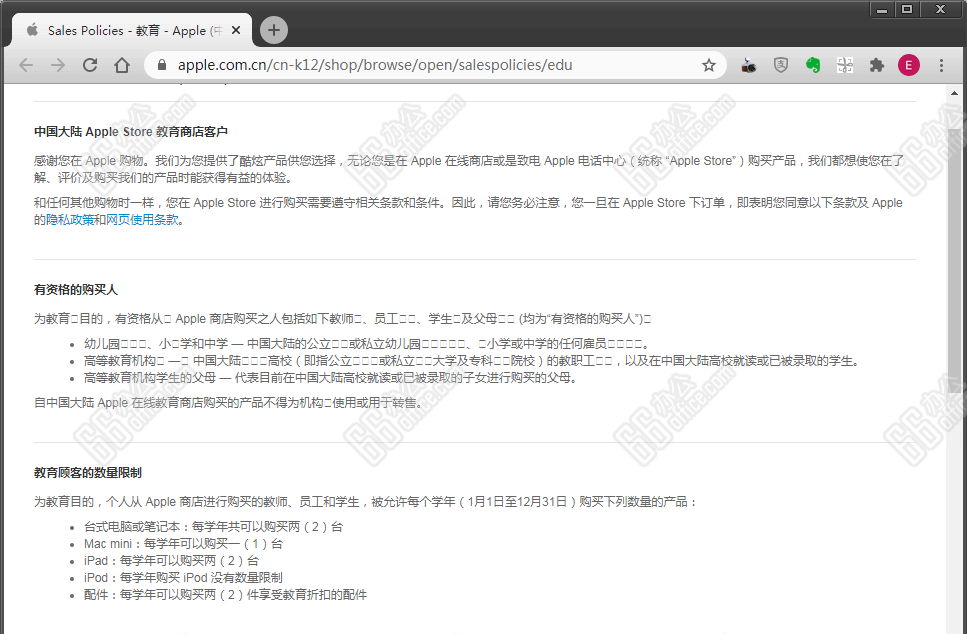Reload the current page
967x634 pixels.
pyautogui.click(x=90, y=65)
